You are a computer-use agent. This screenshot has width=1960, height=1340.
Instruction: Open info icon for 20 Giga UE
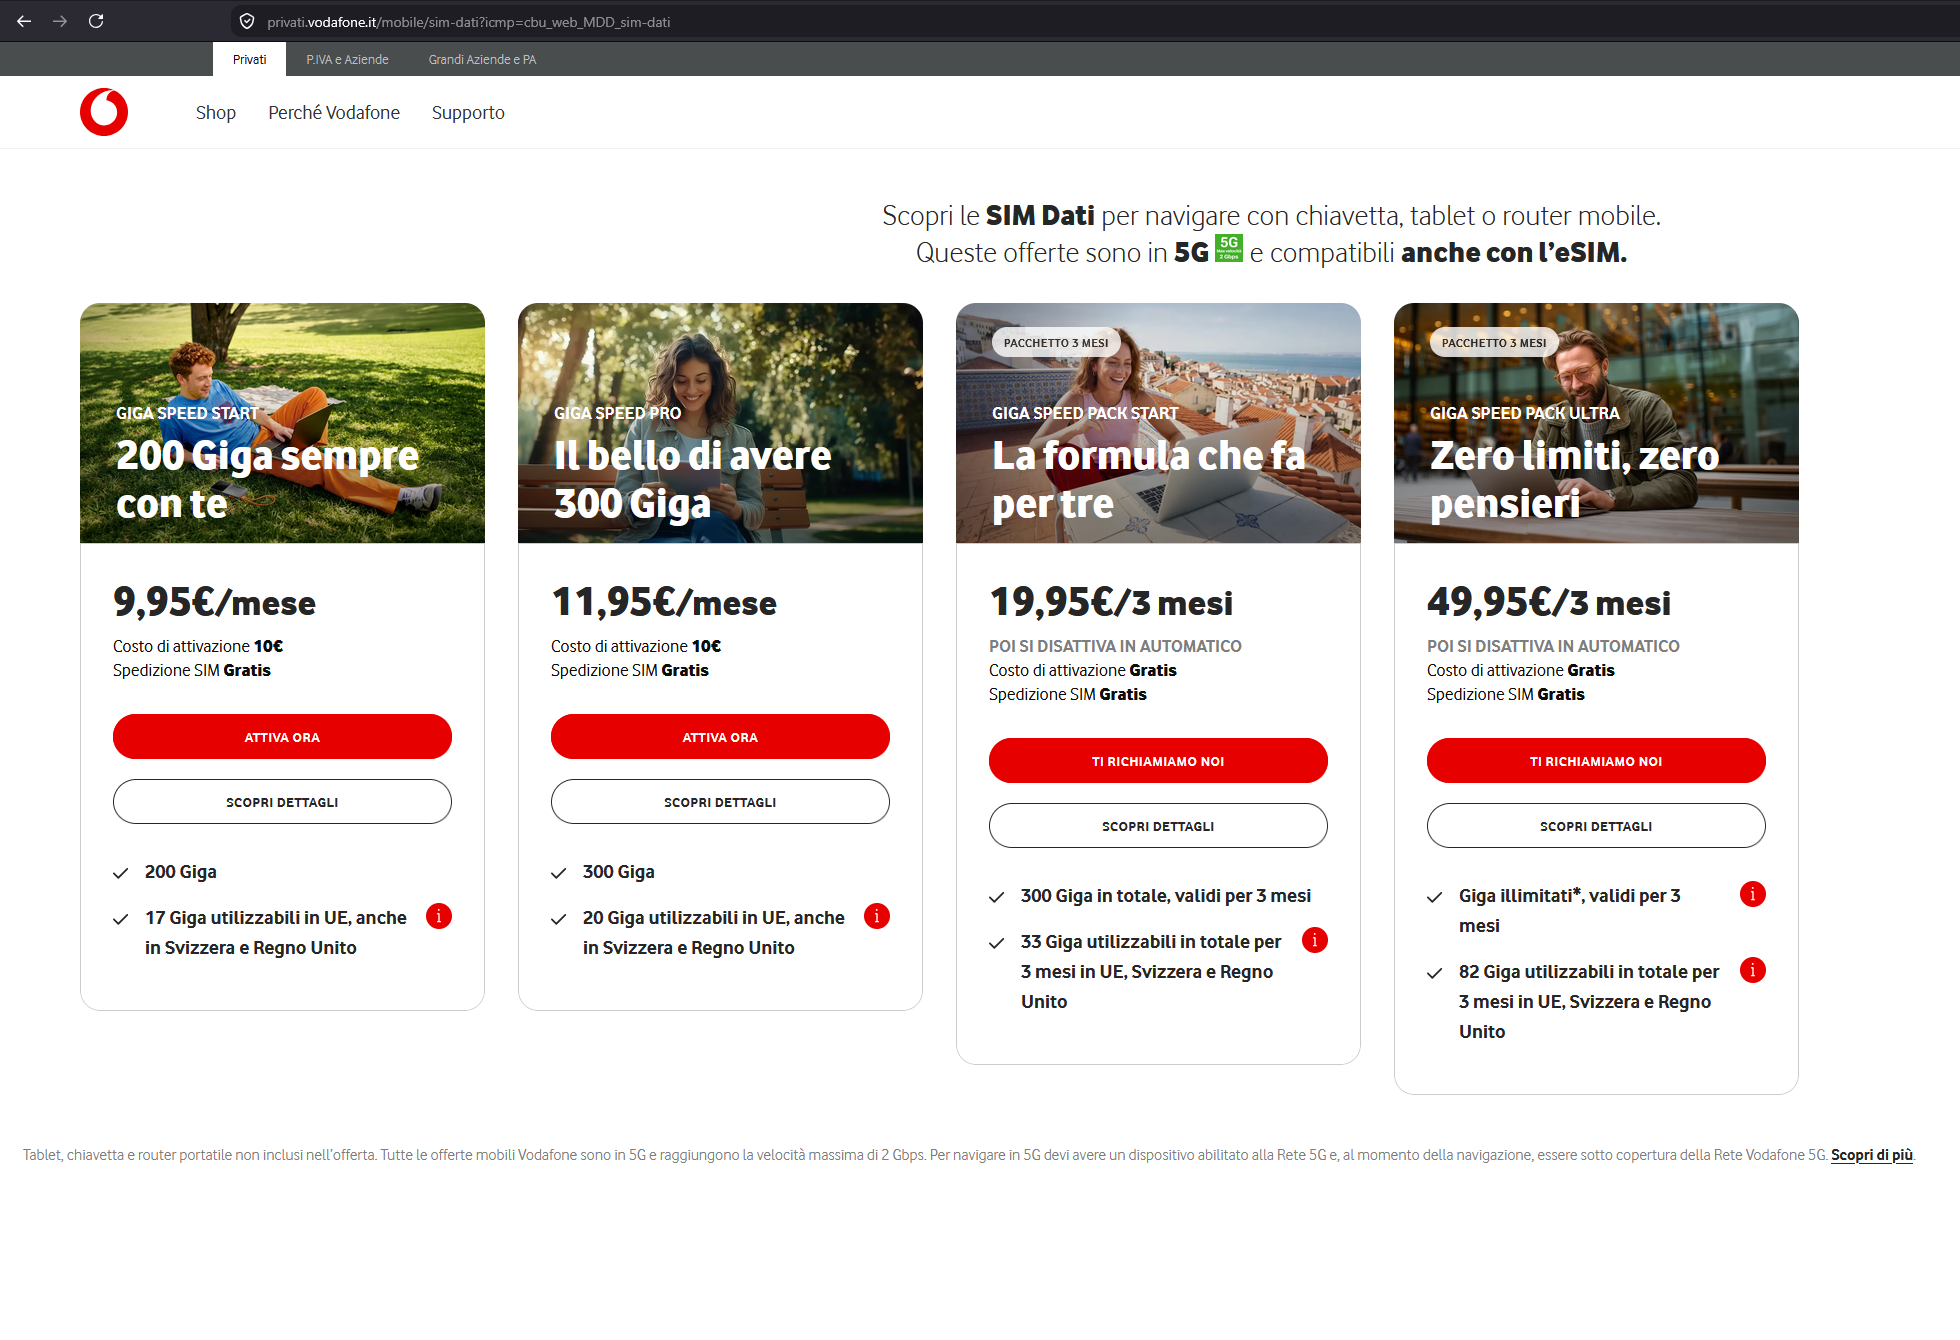(x=877, y=916)
